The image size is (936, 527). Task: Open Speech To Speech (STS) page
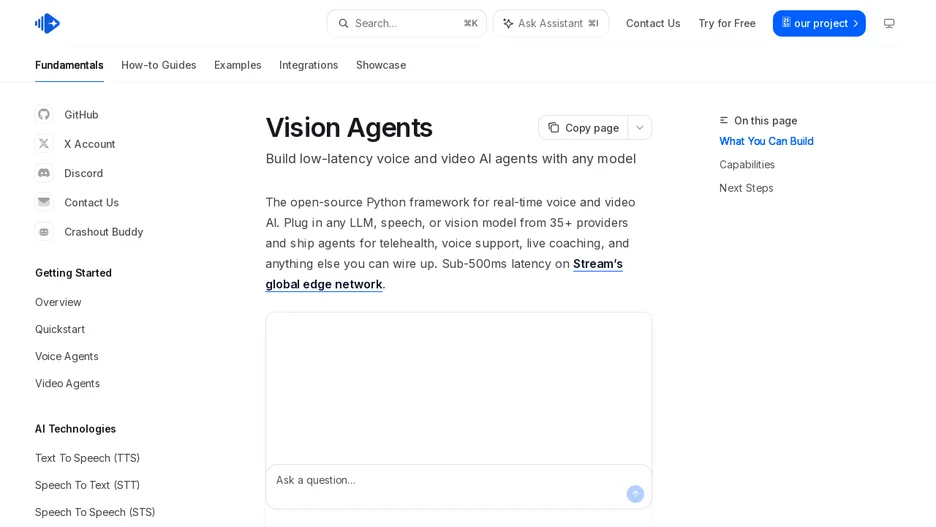click(95, 512)
